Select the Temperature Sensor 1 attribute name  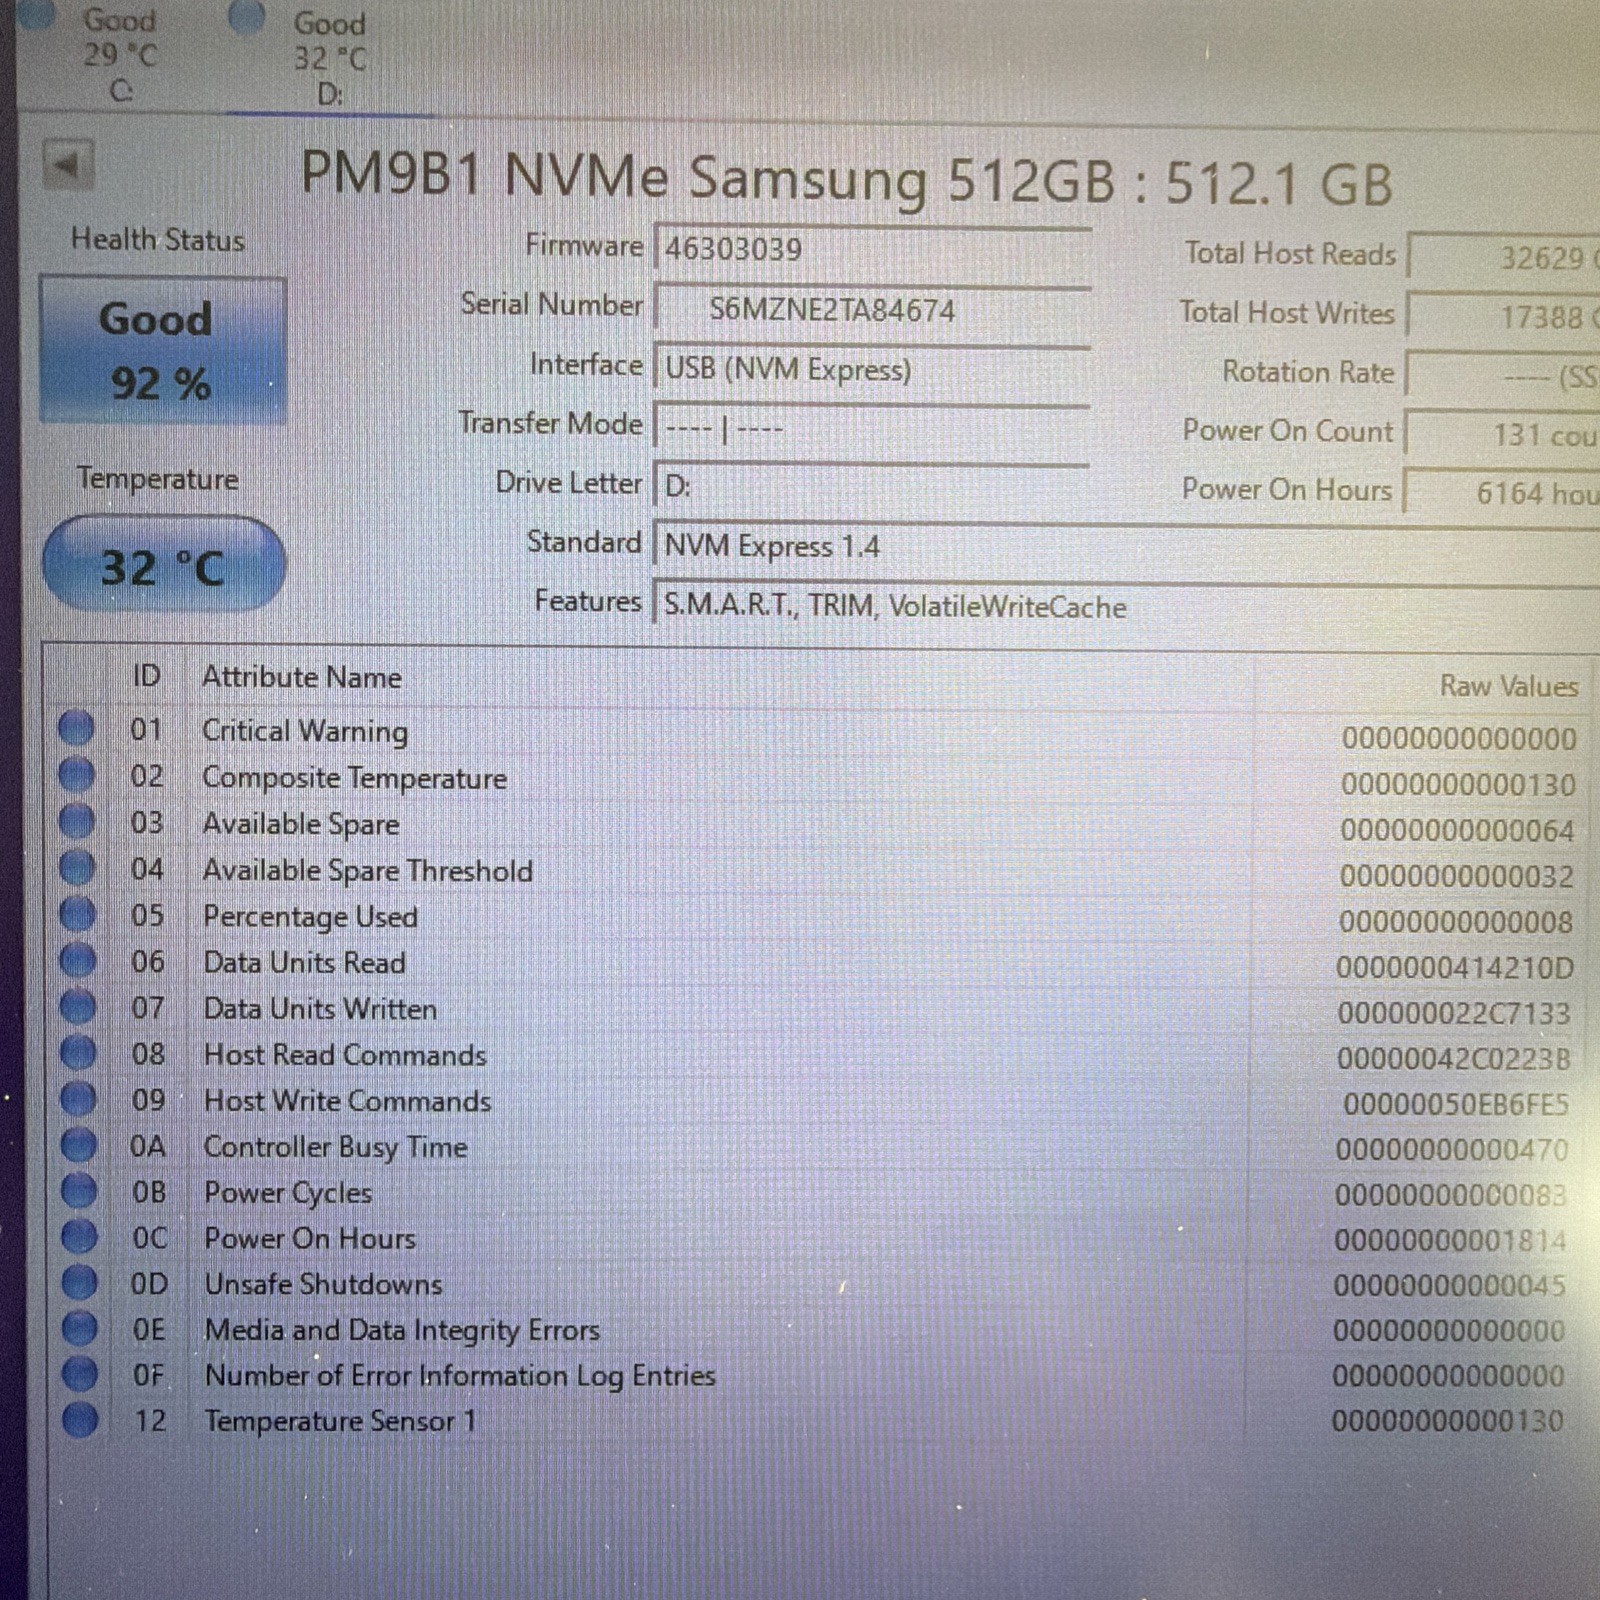(340, 1421)
